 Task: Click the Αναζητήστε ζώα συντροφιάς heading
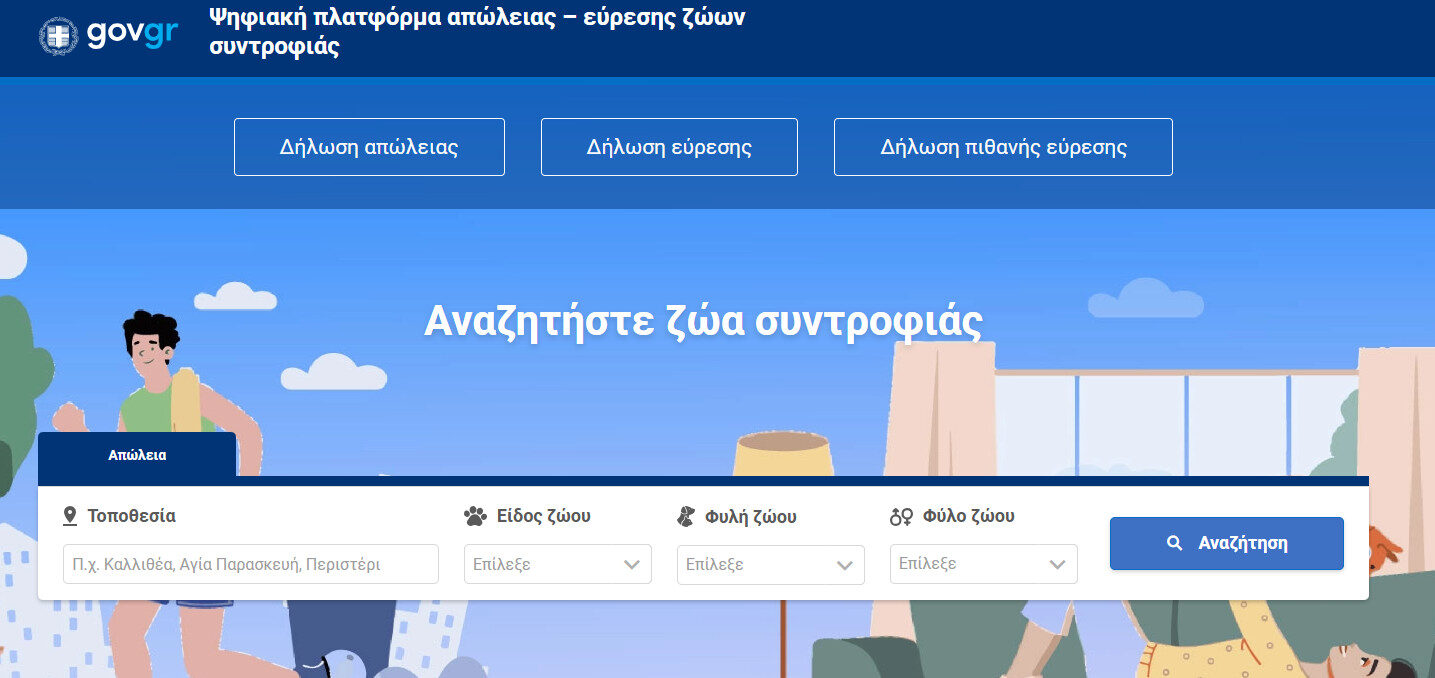click(x=703, y=322)
